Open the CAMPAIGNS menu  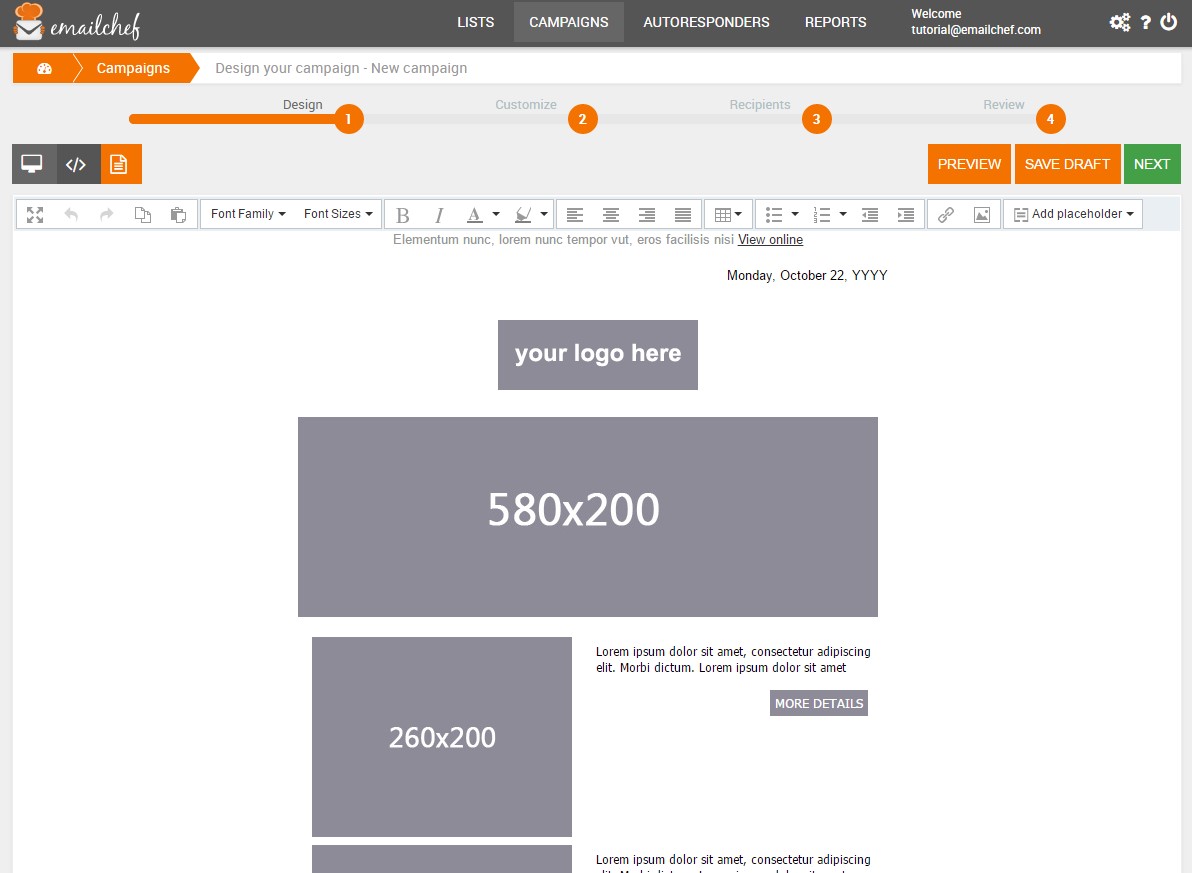click(569, 22)
